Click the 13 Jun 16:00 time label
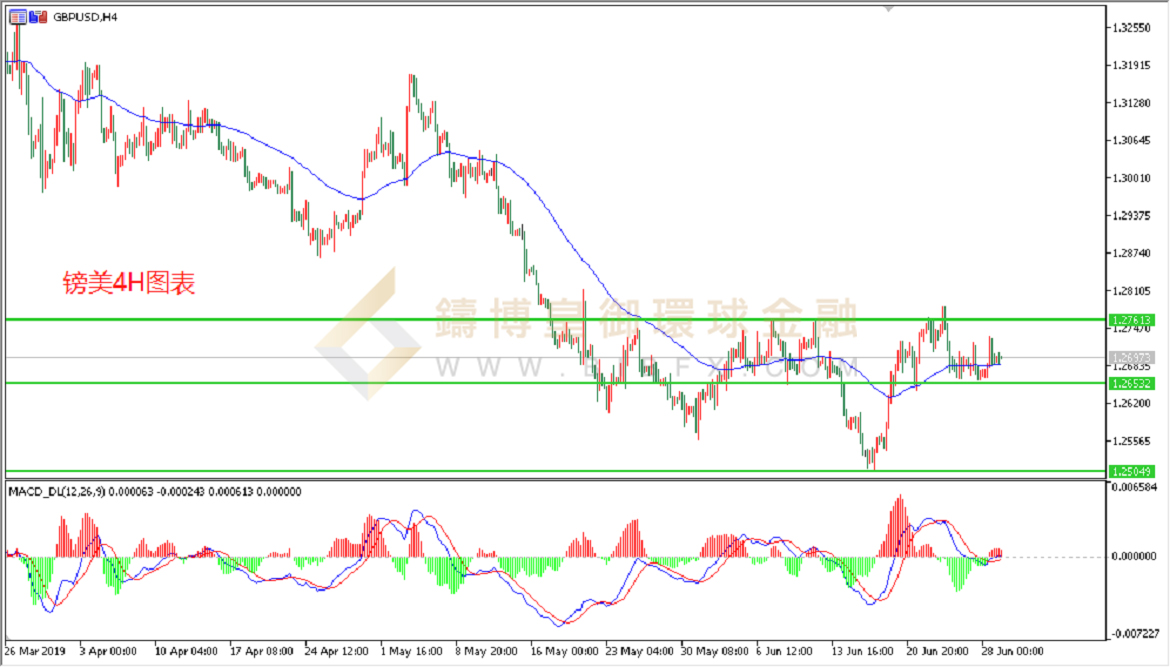 click(863, 648)
